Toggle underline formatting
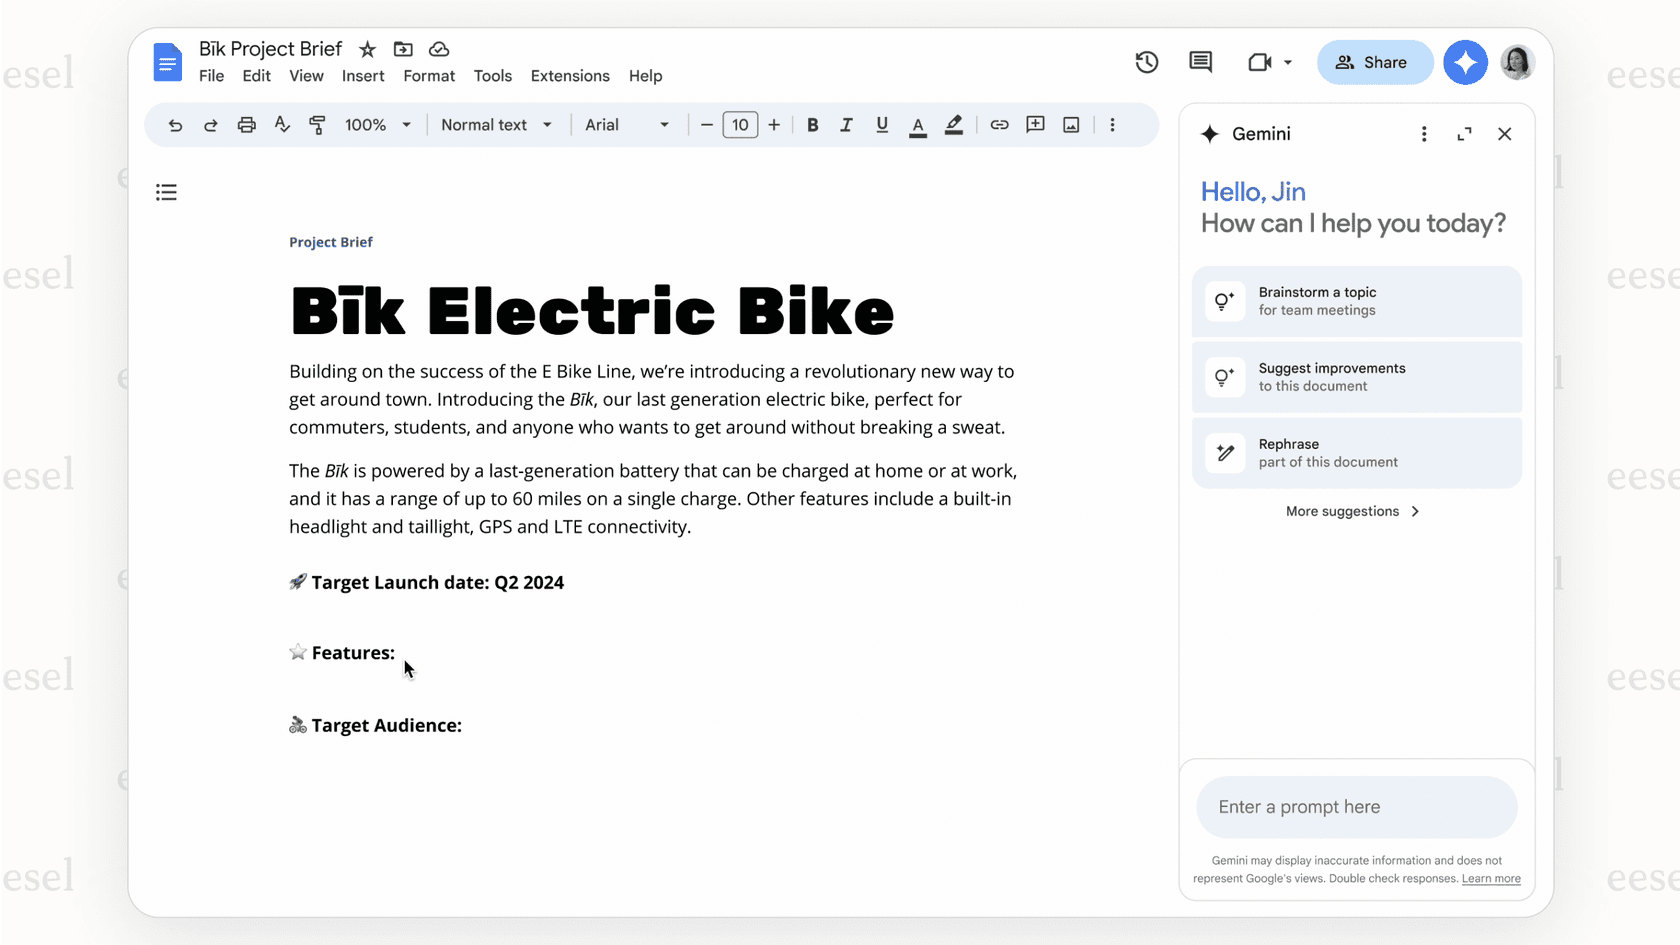The width and height of the screenshot is (1680, 945). tap(881, 124)
